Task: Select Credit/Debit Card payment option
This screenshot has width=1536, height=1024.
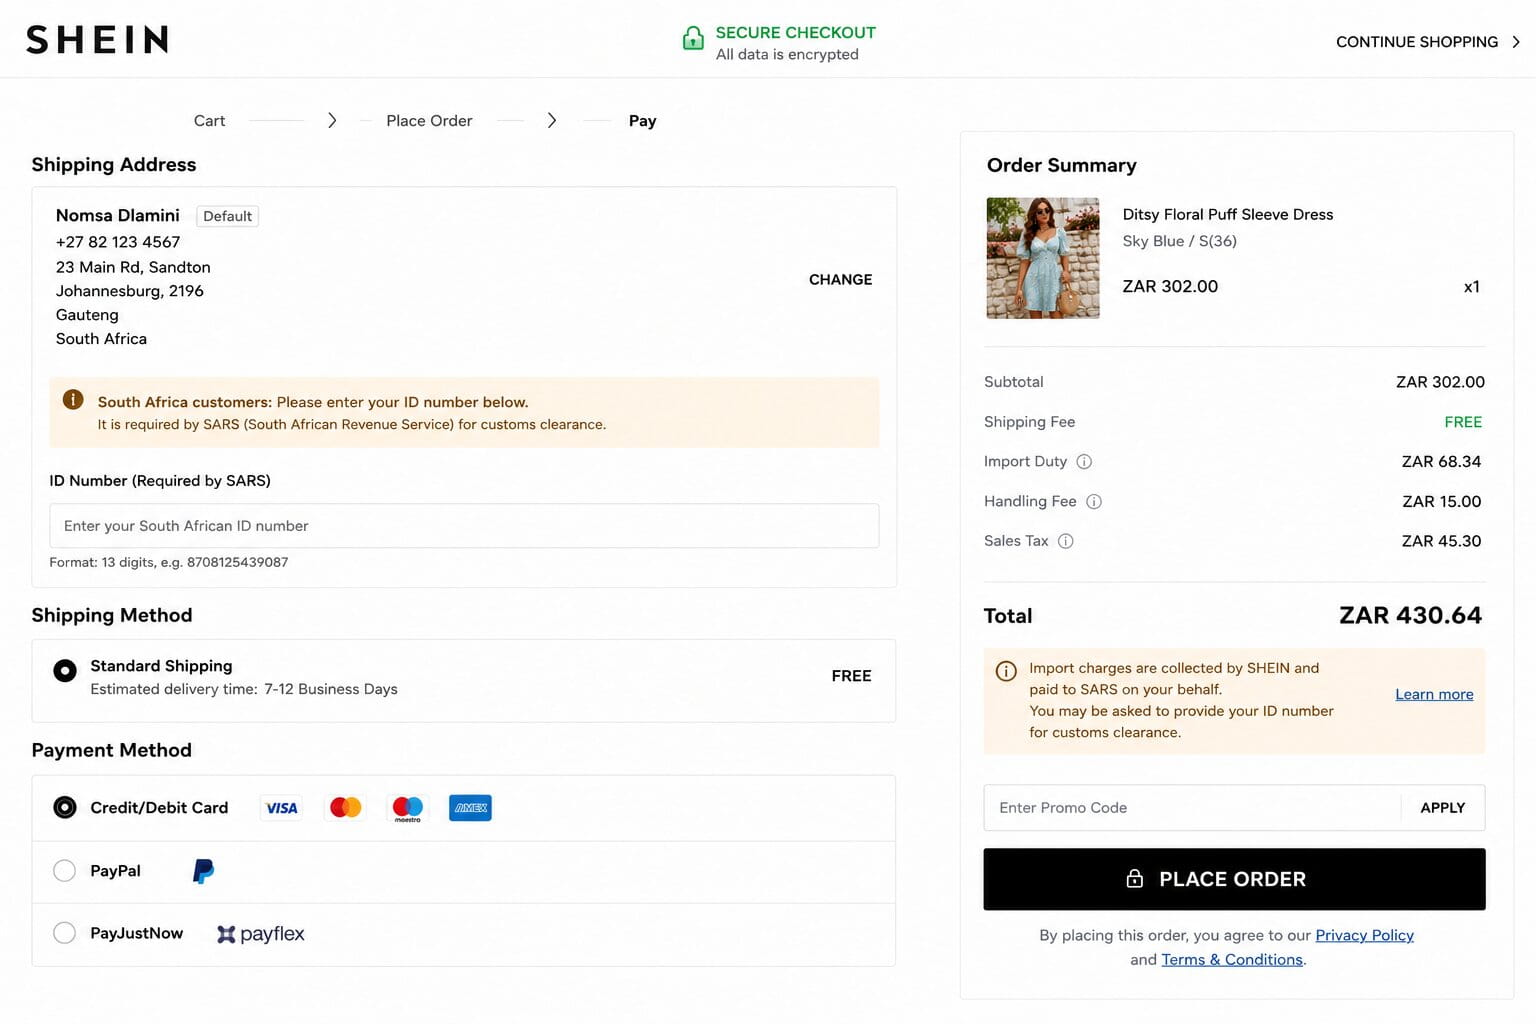Action: (x=65, y=807)
